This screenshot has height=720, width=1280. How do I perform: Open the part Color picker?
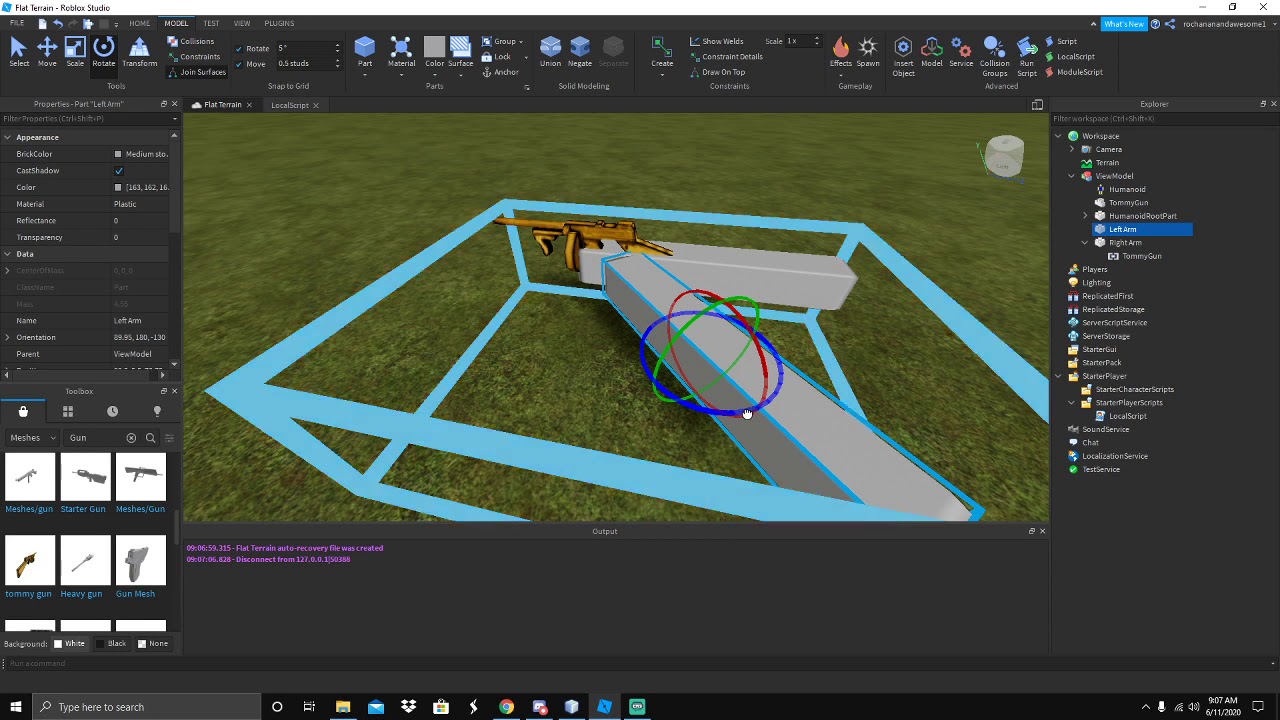(x=434, y=52)
